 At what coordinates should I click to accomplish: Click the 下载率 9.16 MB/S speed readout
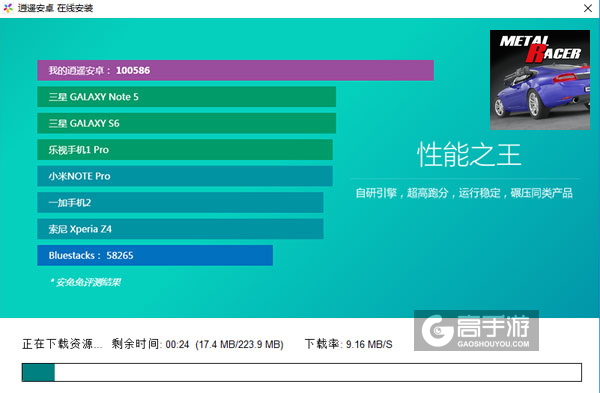point(349,344)
